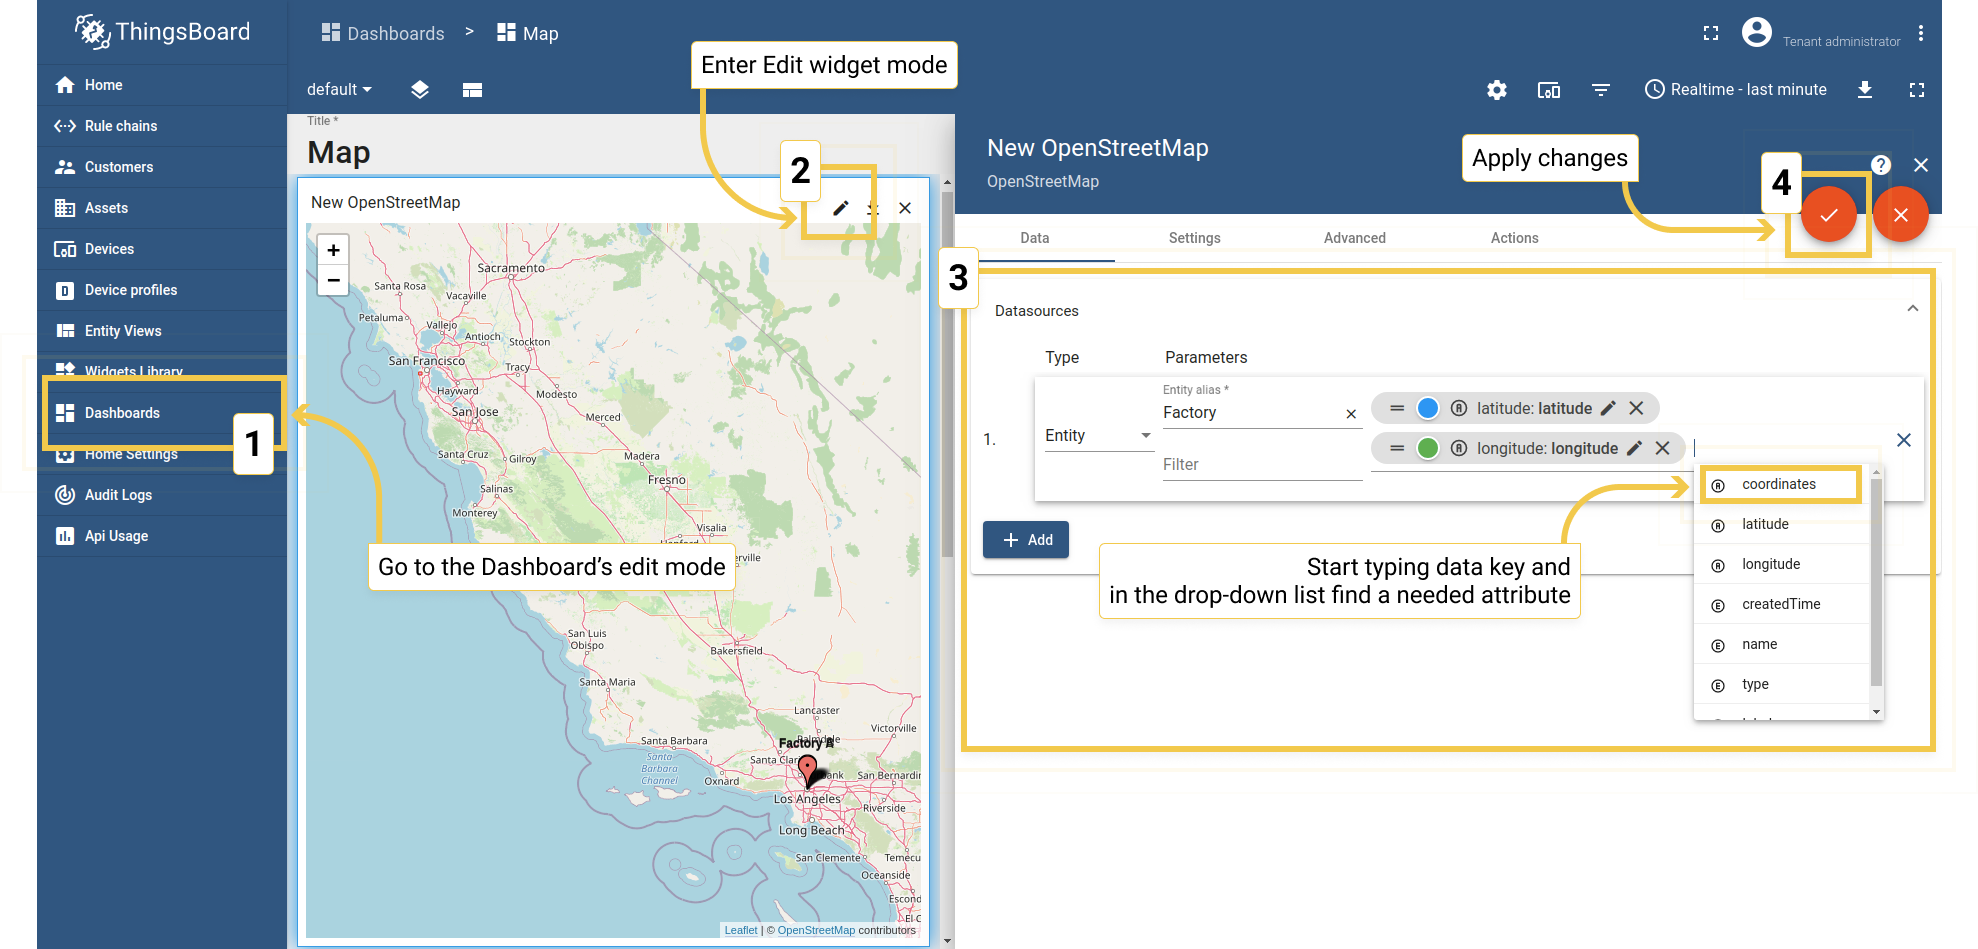Decline changes with the red X button
This screenshot has height=949, width=1978.
point(1901,214)
